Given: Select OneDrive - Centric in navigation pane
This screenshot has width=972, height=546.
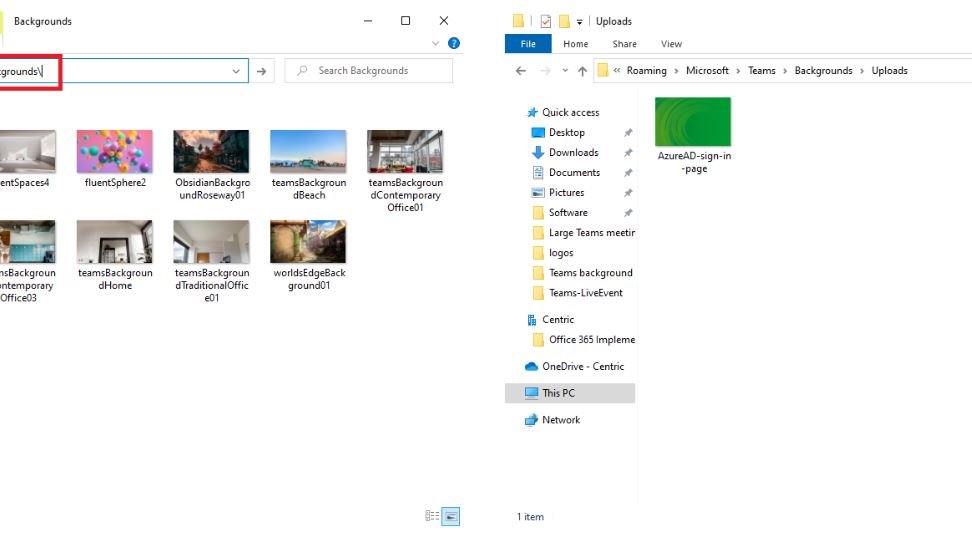Looking at the screenshot, I should tap(583, 366).
